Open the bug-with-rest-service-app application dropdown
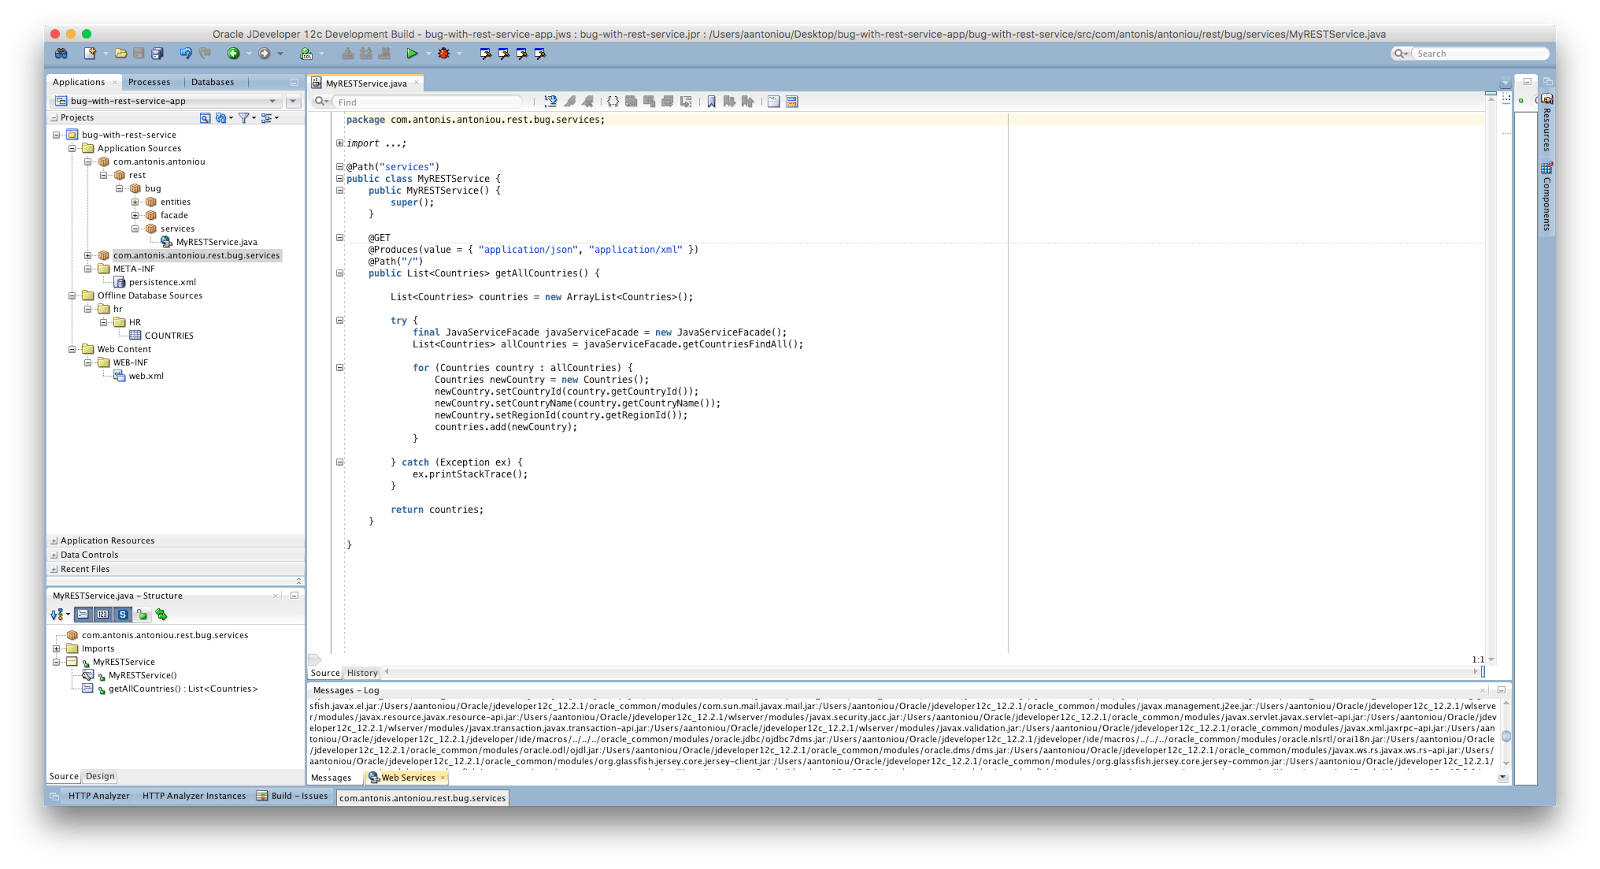The width and height of the screenshot is (1600, 869). tap(166, 101)
